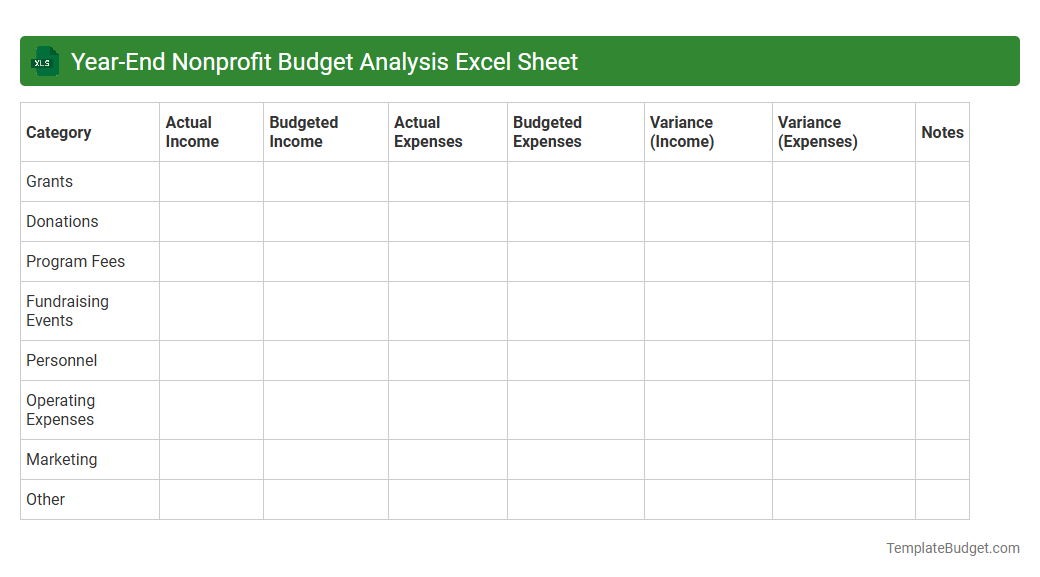
Task: Click the Donations row label
Action: click(62, 221)
